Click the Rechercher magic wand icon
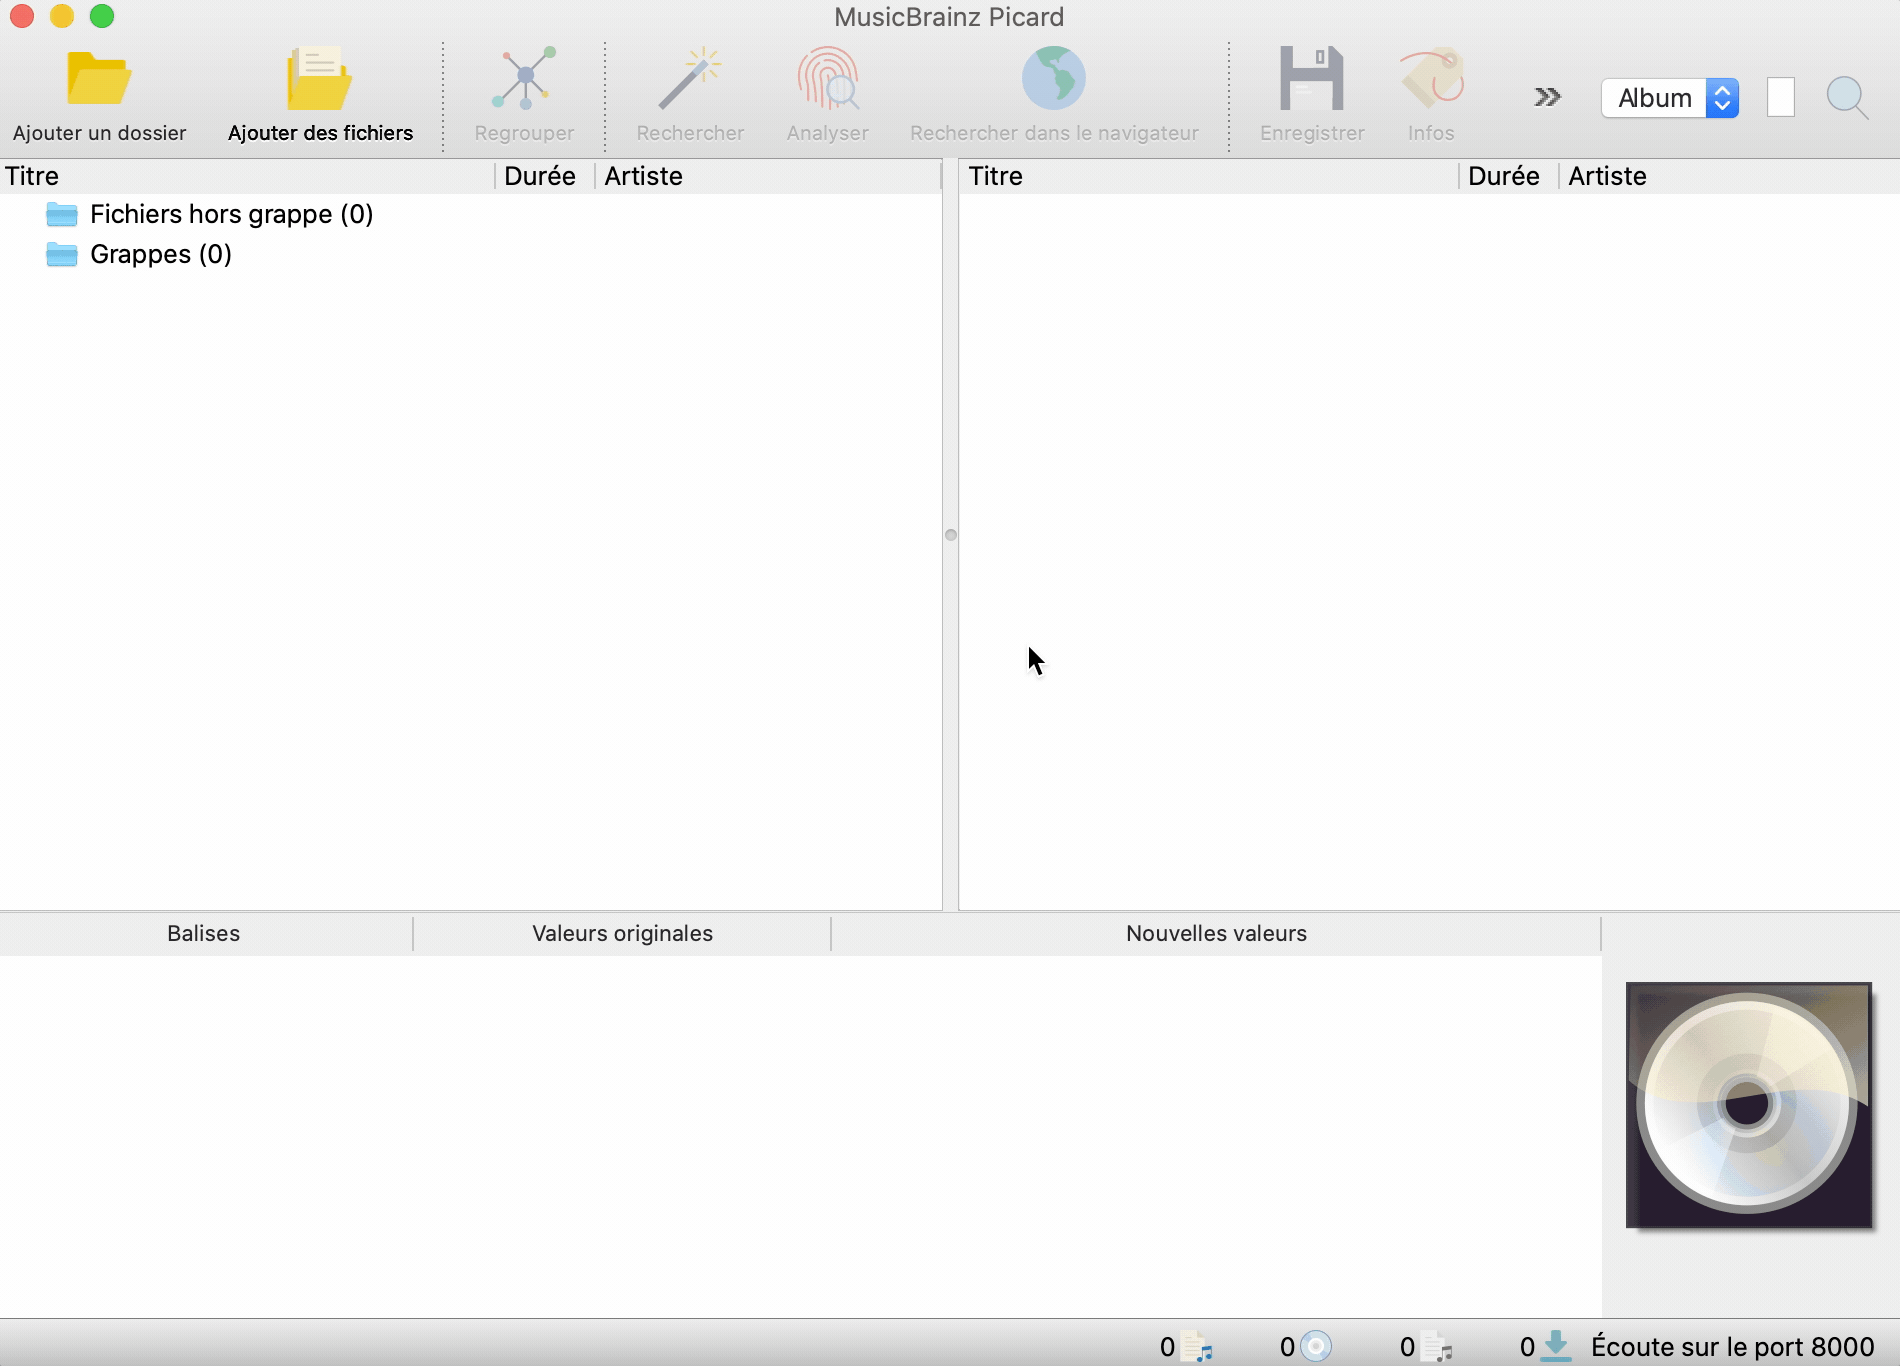Screen dimensions: 1900x1366 [x=690, y=78]
